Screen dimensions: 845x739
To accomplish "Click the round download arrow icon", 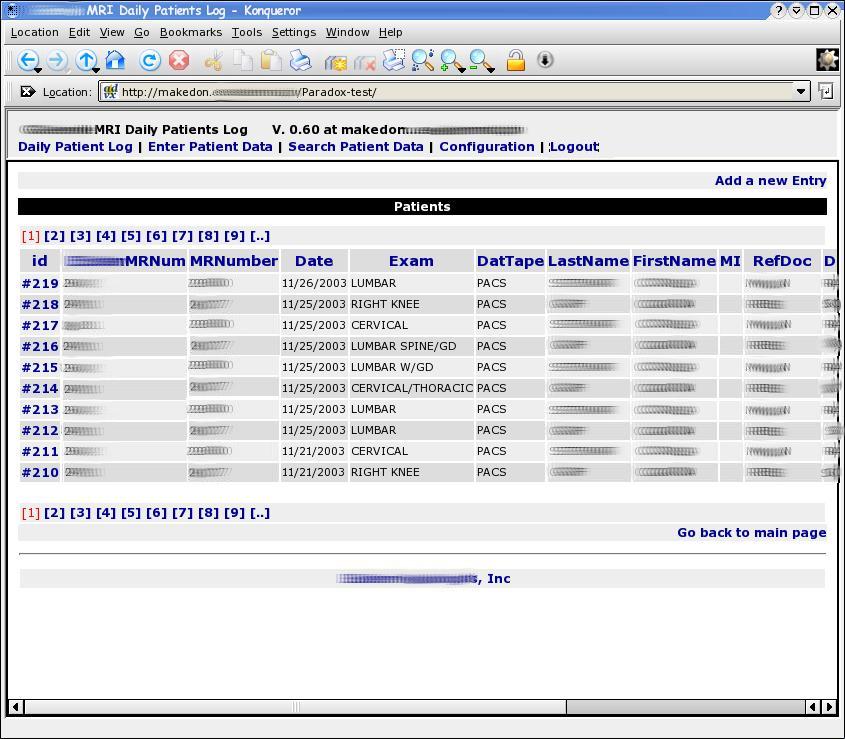I will pos(545,60).
